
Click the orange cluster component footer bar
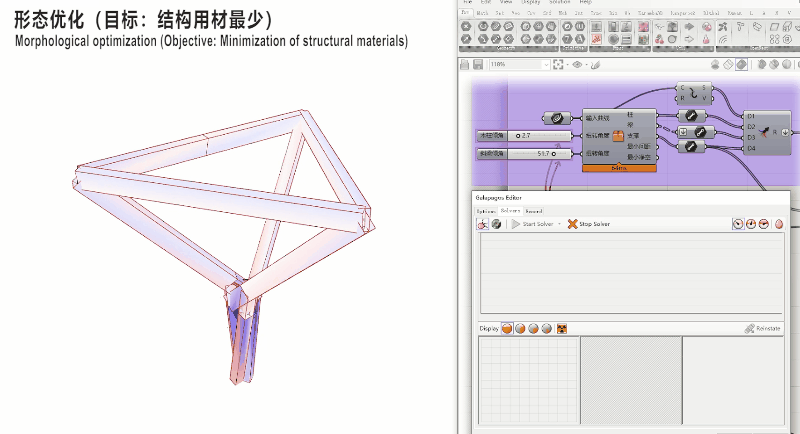tap(619, 168)
